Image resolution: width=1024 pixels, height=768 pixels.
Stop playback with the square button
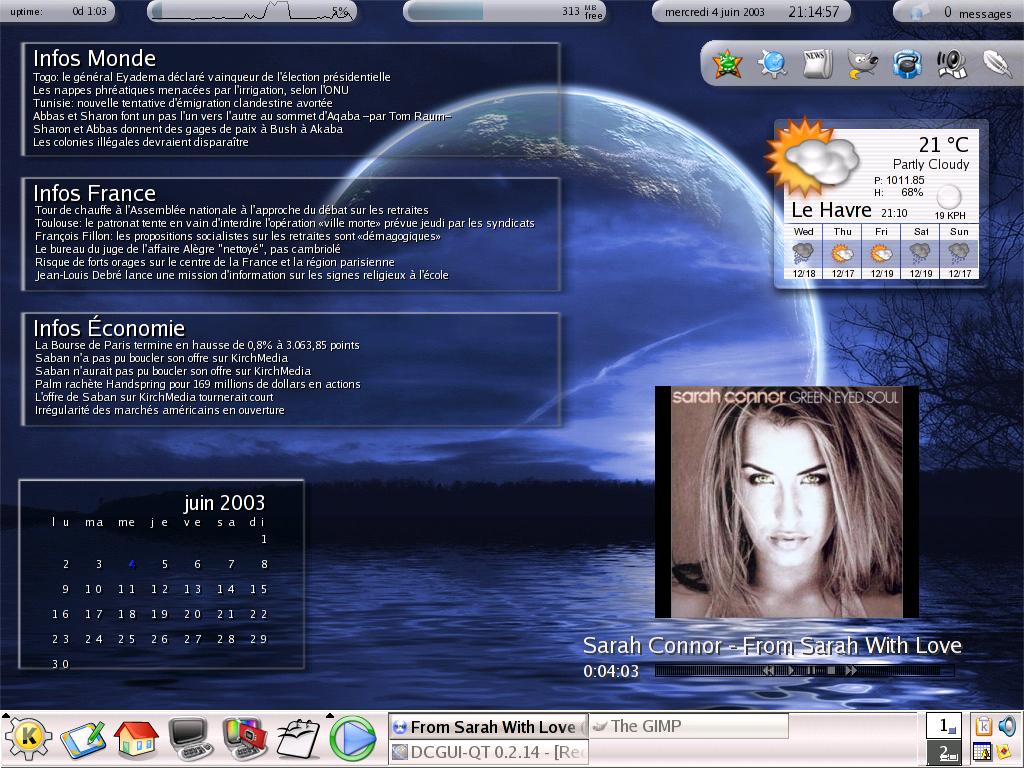click(x=831, y=671)
